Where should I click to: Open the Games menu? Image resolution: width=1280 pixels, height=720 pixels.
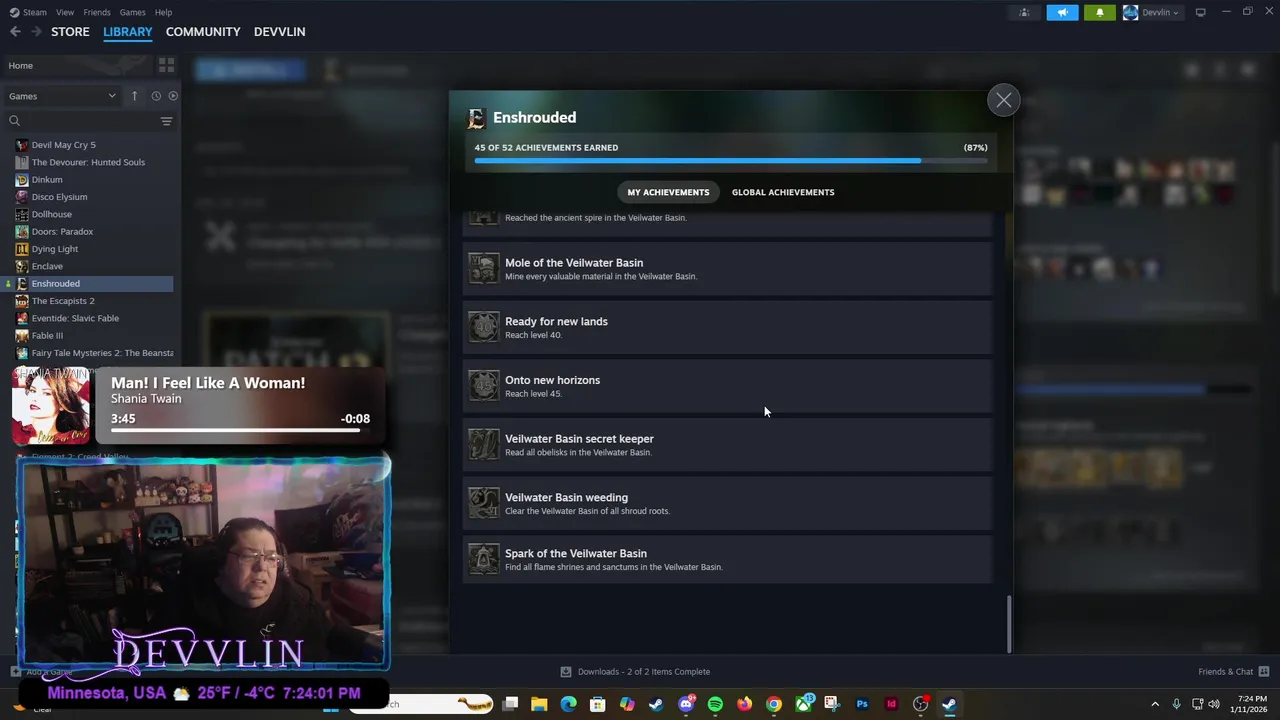(x=132, y=12)
